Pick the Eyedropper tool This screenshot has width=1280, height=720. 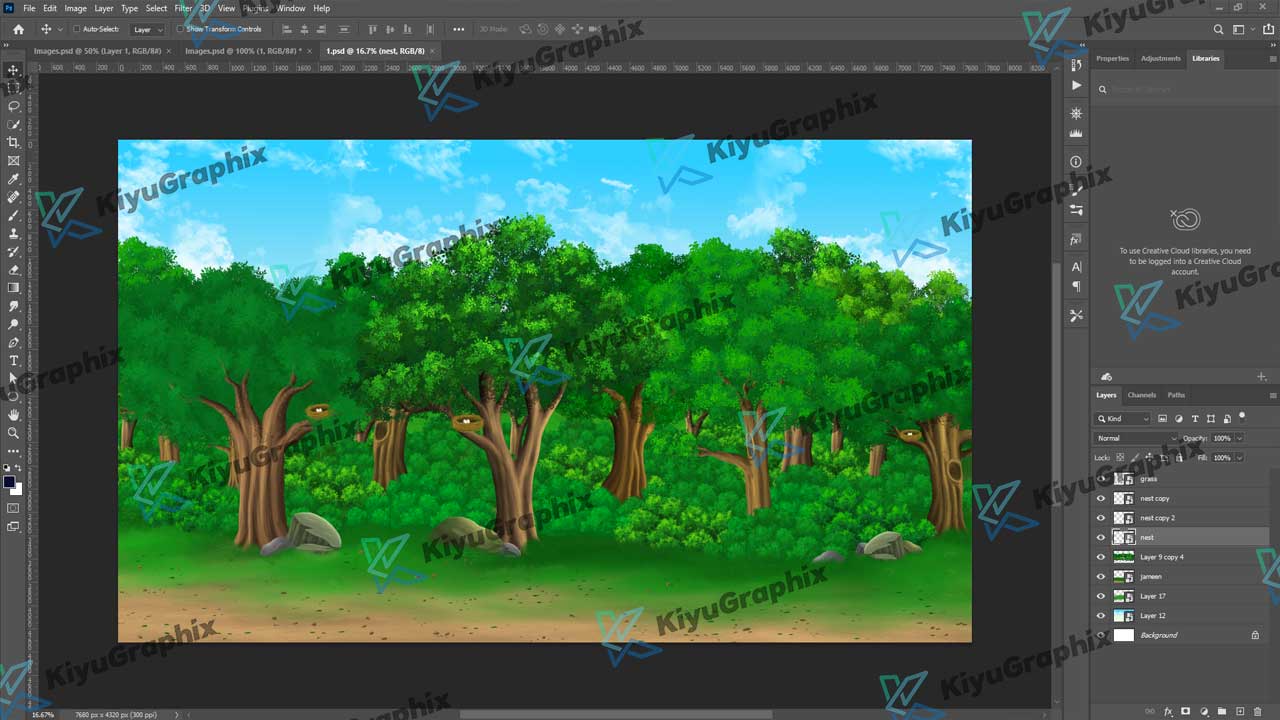tap(14, 179)
